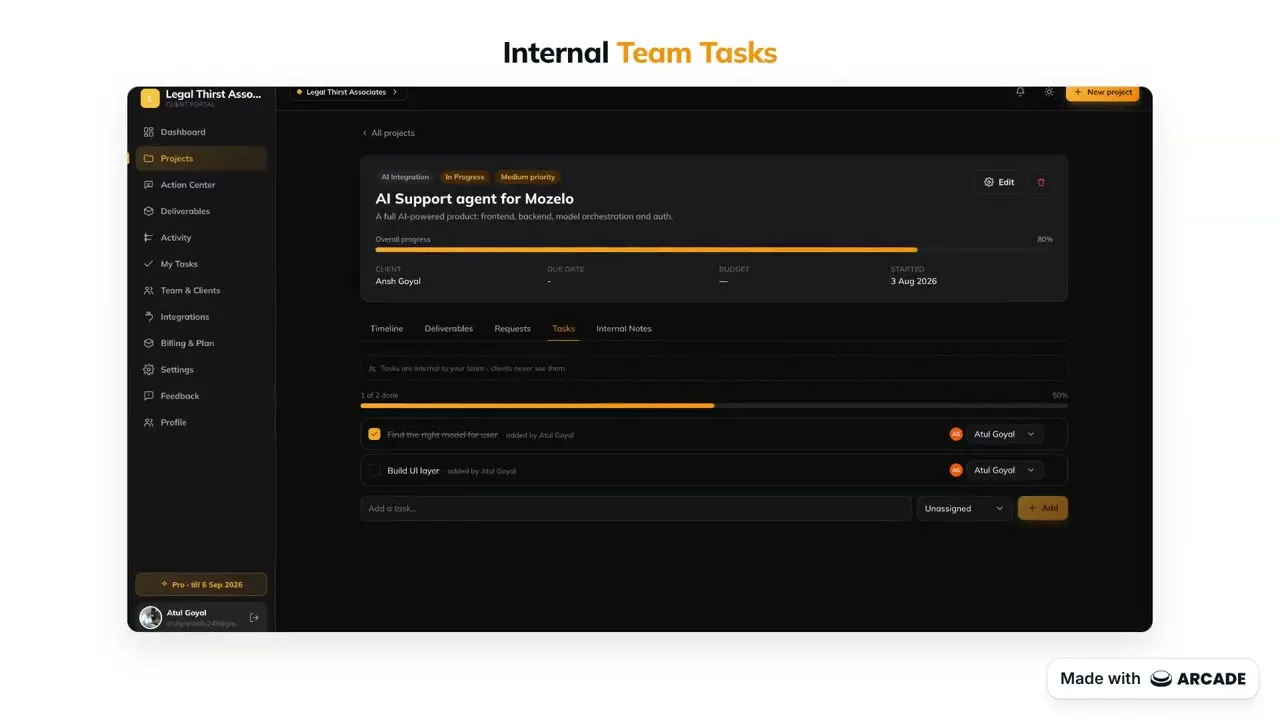Image resolution: width=1280 pixels, height=720 pixels.
Task: Click the project description about AI-powered product
Action: point(524,217)
